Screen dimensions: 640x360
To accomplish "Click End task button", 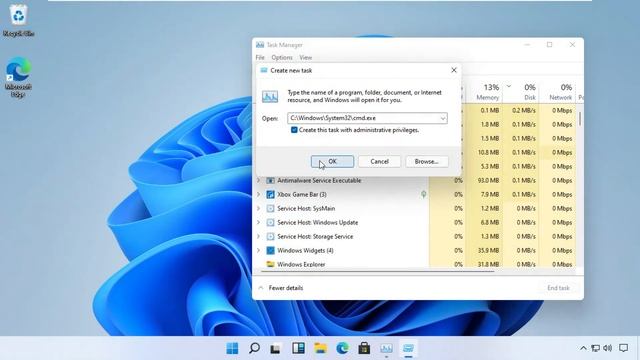I will click(558, 288).
